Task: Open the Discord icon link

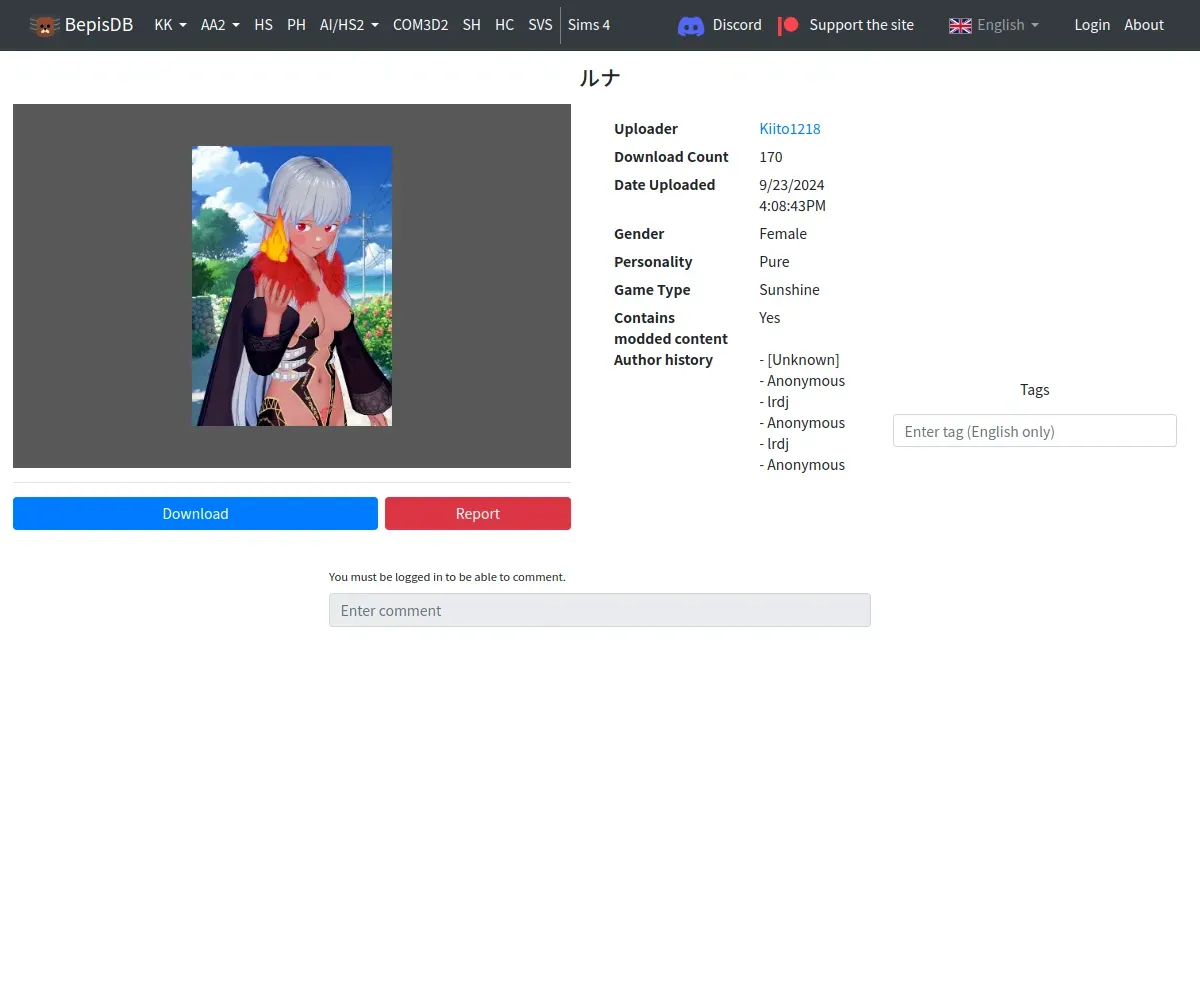Action: coord(691,25)
